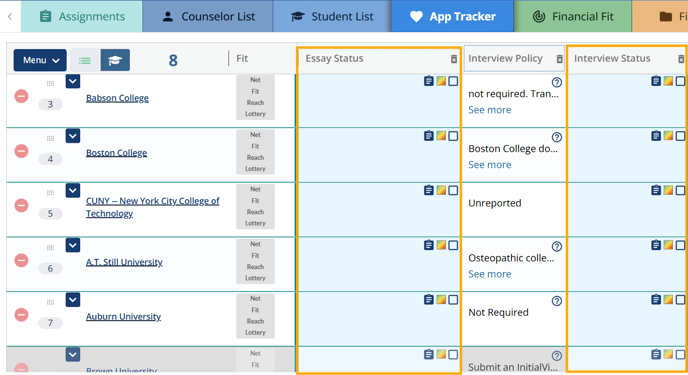The height and width of the screenshot is (375, 688).
Task: Check Essay Status box for A.T. Still University
Action: (x=453, y=245)
